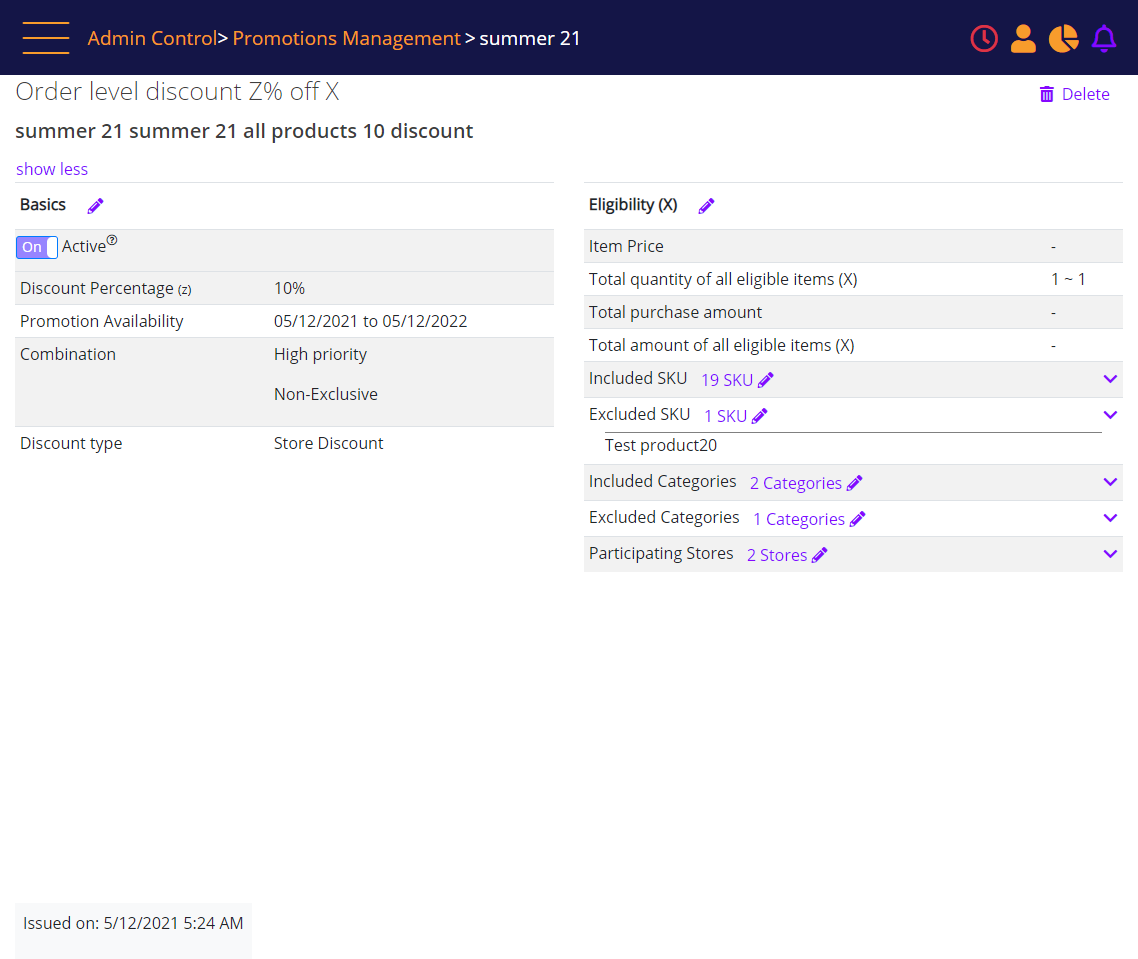
Task: Click the Order level discount heading
Action: pos(177,91)
